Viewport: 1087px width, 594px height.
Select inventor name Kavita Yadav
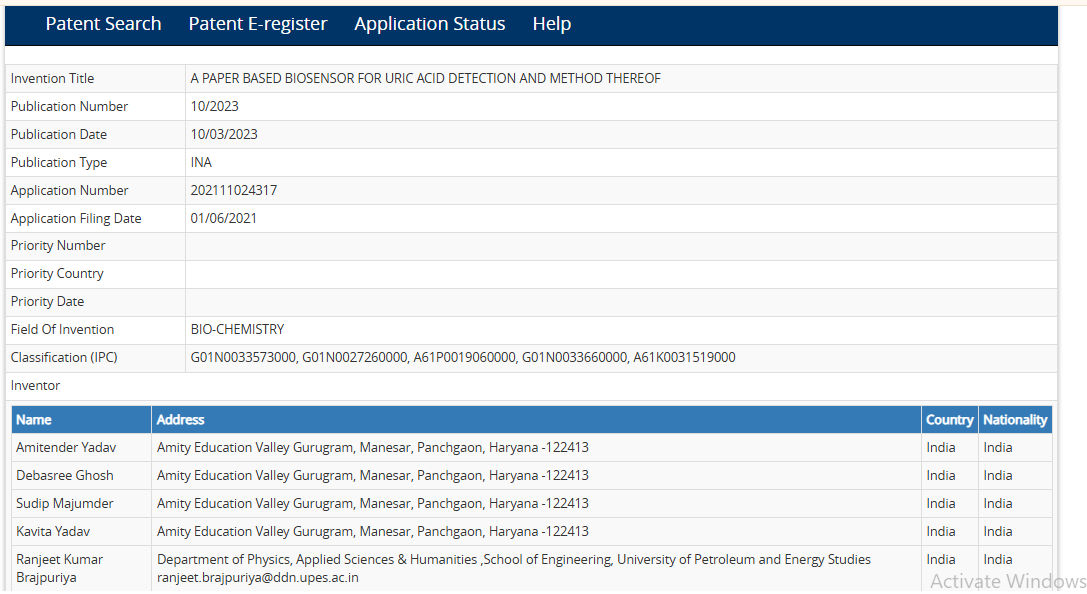(x=53, y=532)
